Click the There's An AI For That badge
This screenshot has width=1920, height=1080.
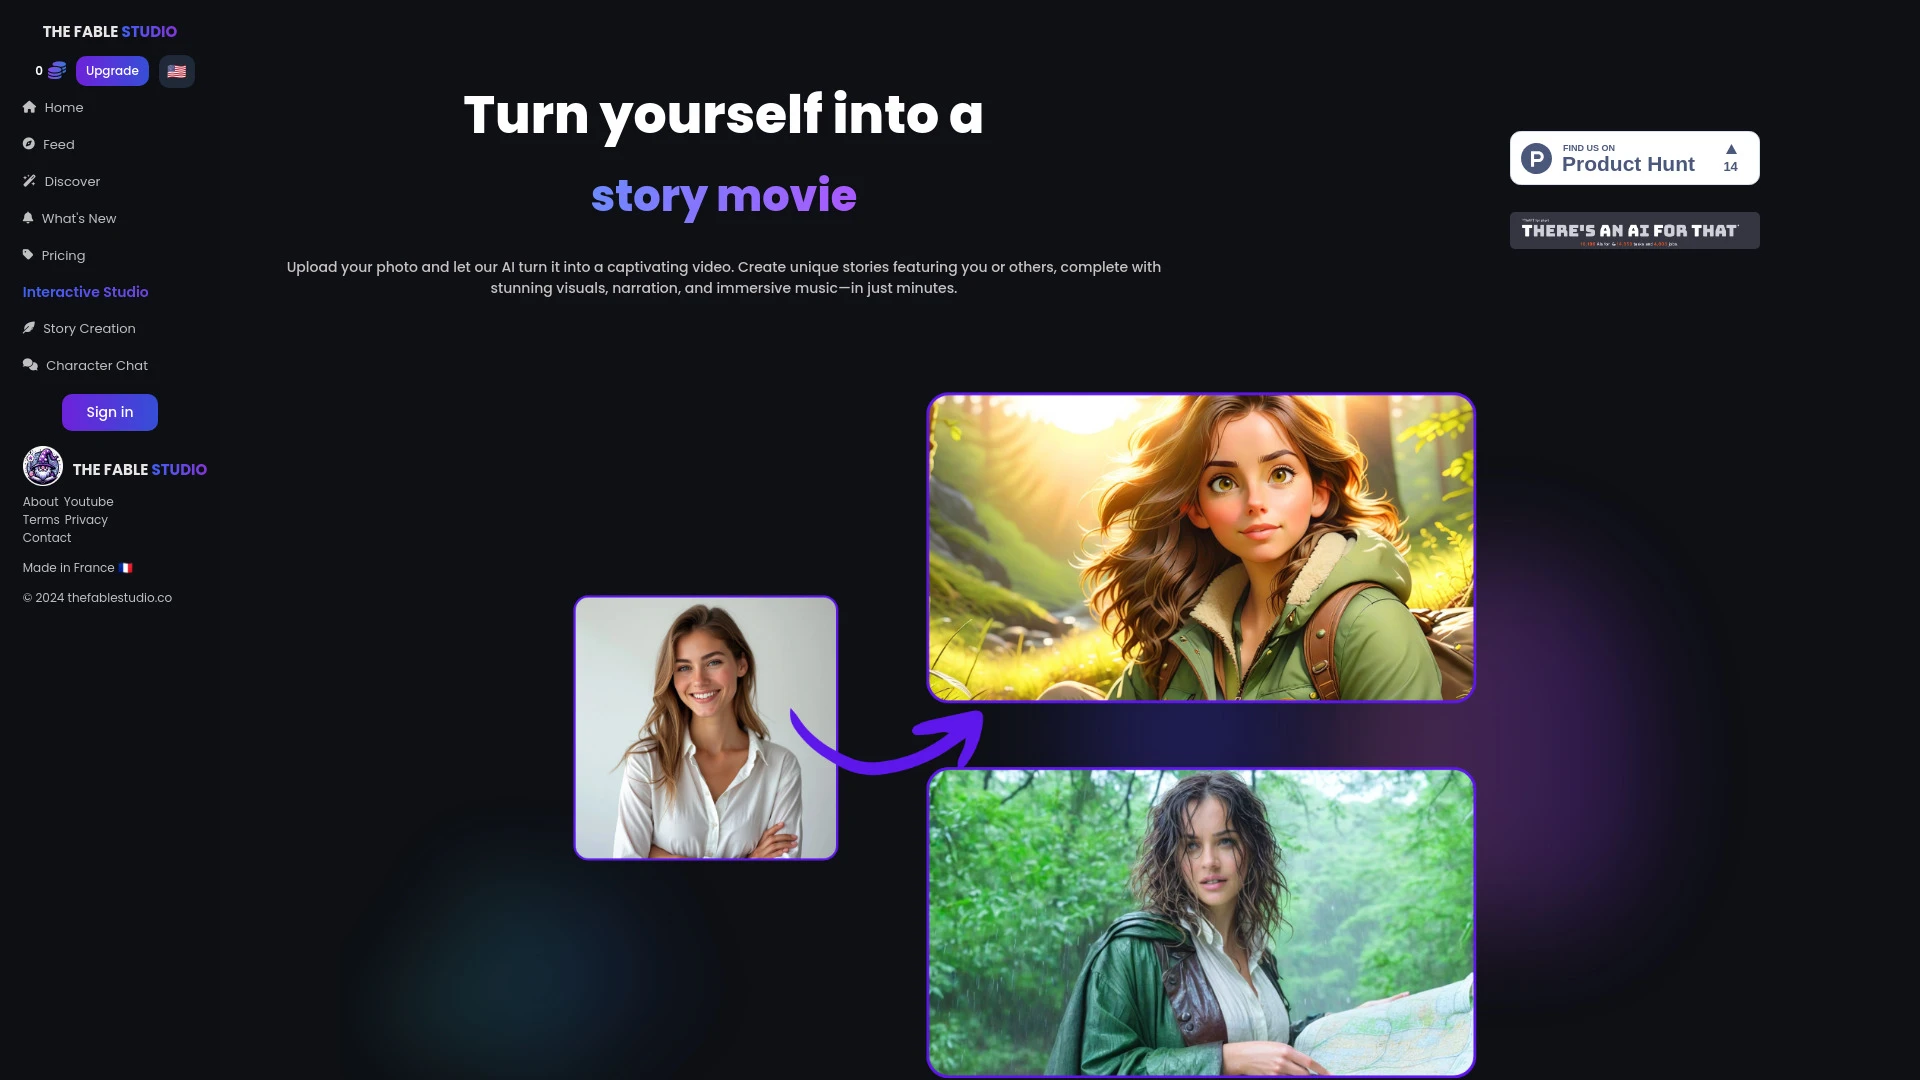click(1635, 231)
